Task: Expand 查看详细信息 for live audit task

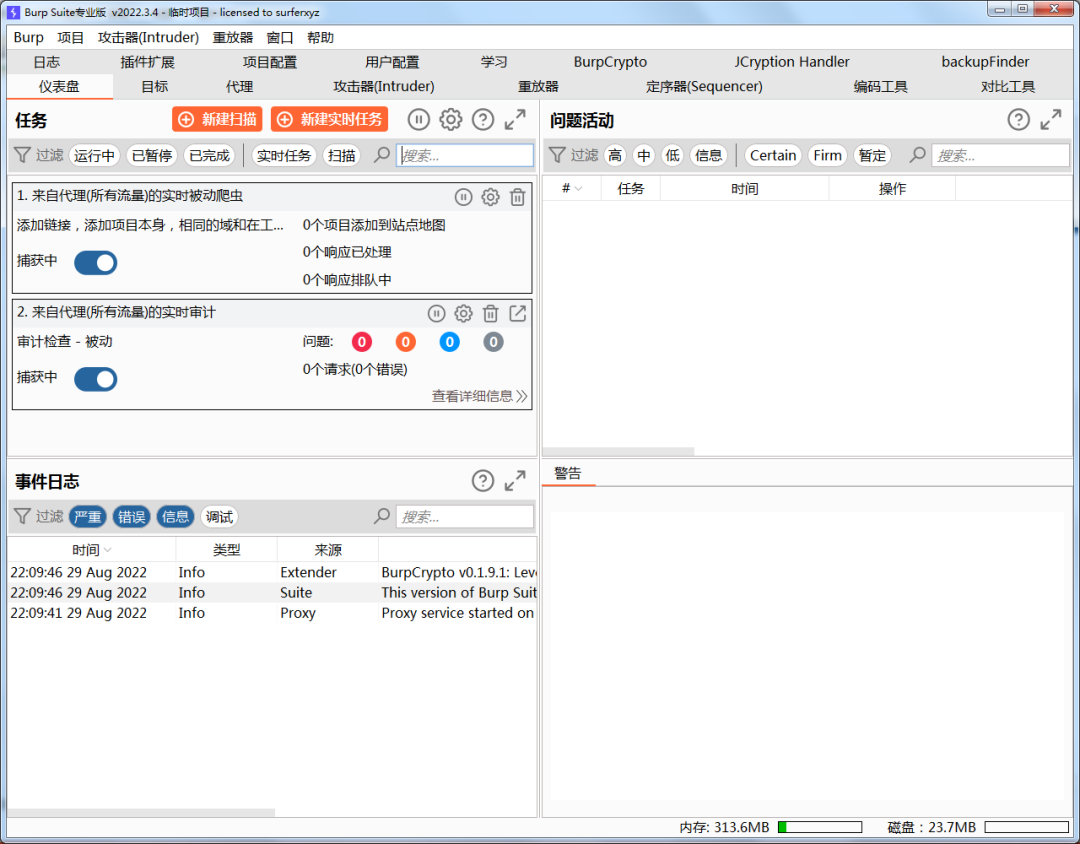Action: point(479,396)
